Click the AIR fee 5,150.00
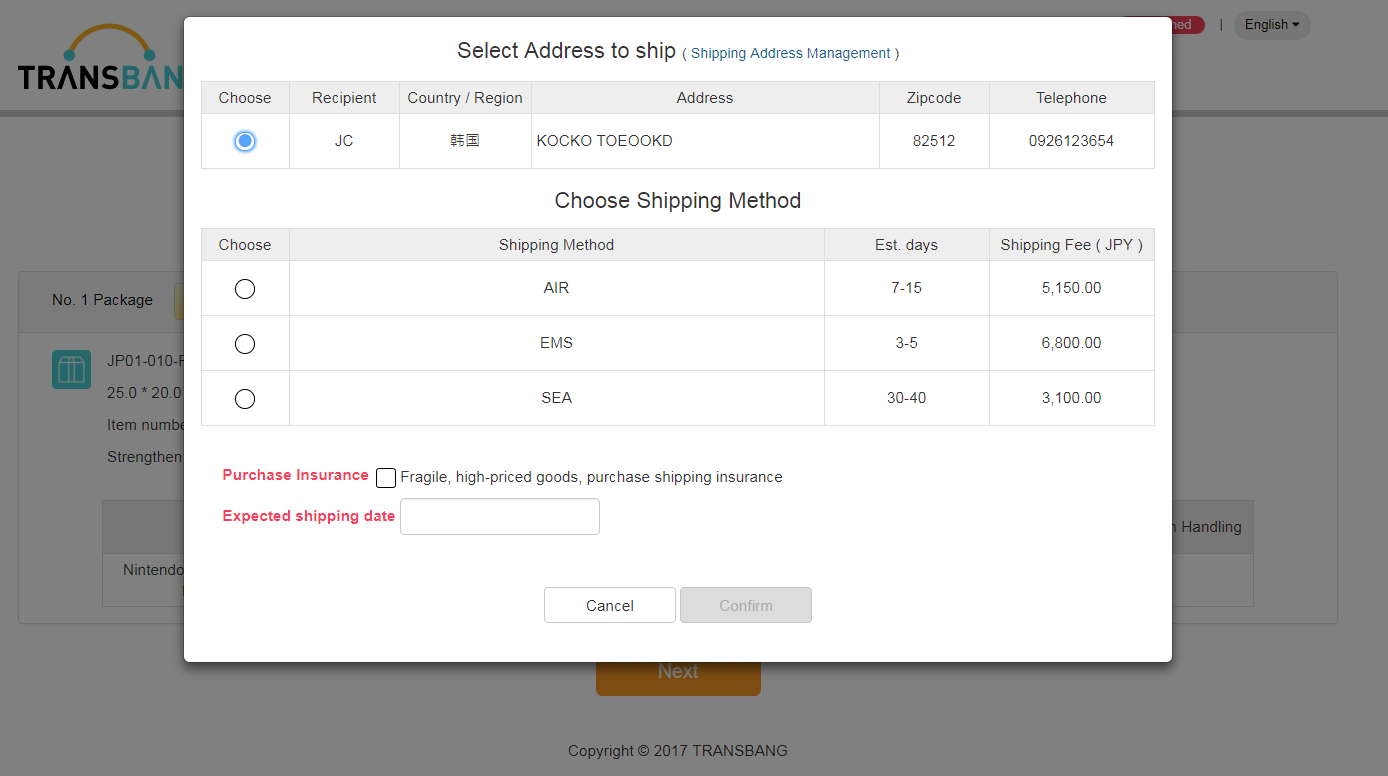Viewport: 1388px width, 776px height. 1071,288
